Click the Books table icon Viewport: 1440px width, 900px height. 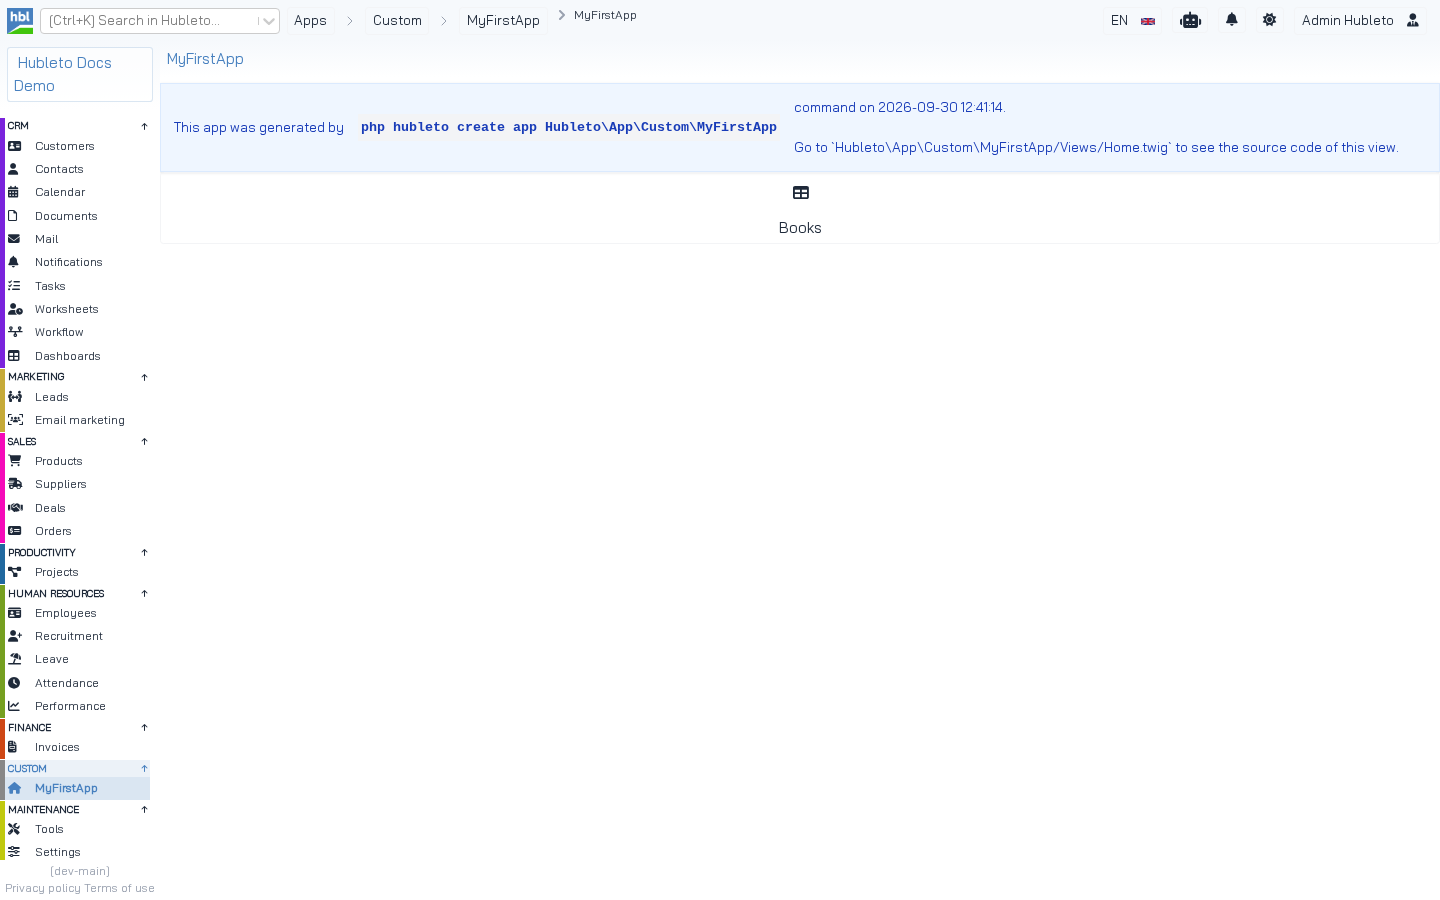tap(800, 193)
